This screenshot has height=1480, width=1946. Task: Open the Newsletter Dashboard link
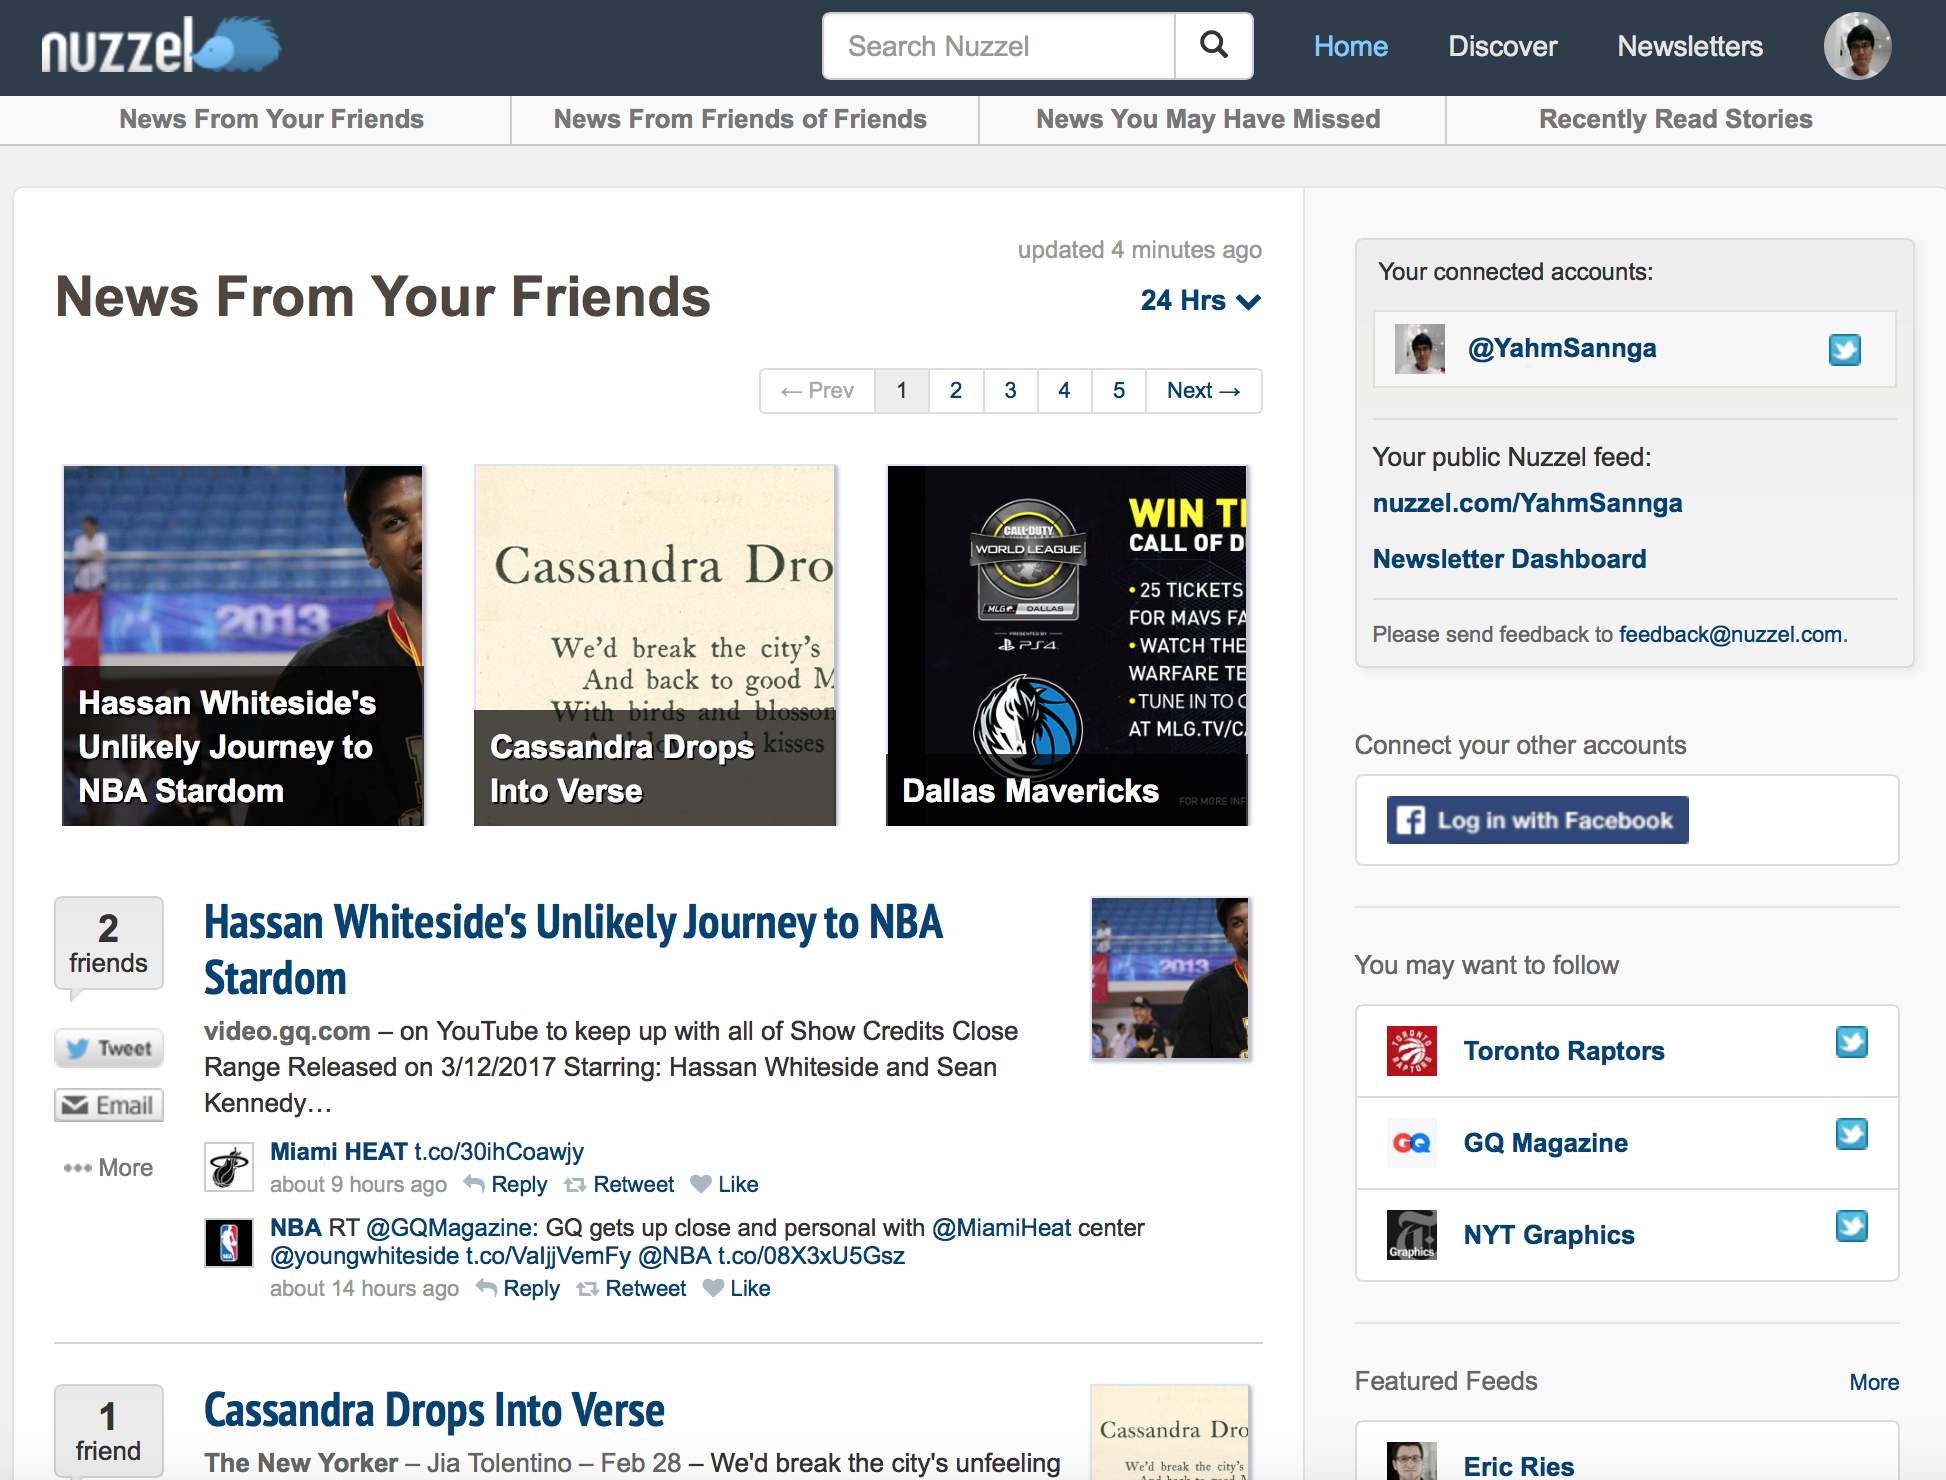(x=1509, y=559)
